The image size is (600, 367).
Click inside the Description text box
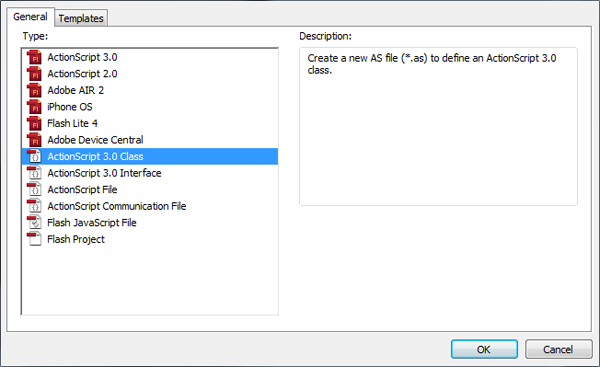(x=438, y=126)
